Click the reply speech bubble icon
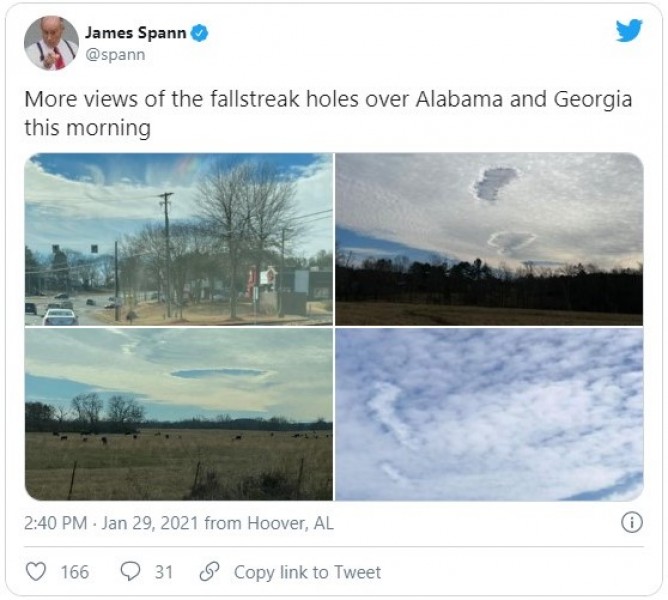Viewport: 668px width, 600px height. click(x=130, y=572)
